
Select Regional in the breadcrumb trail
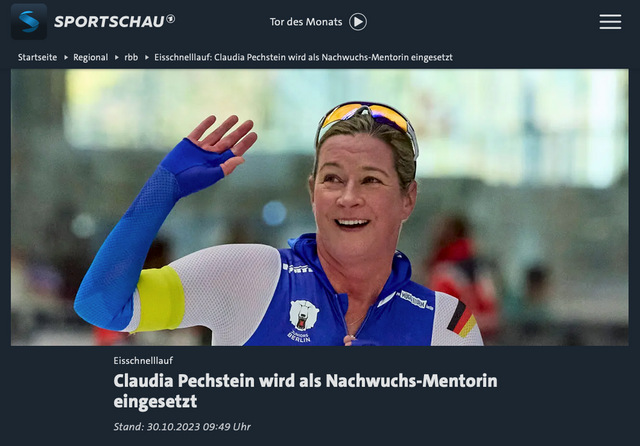pos(91,57)
